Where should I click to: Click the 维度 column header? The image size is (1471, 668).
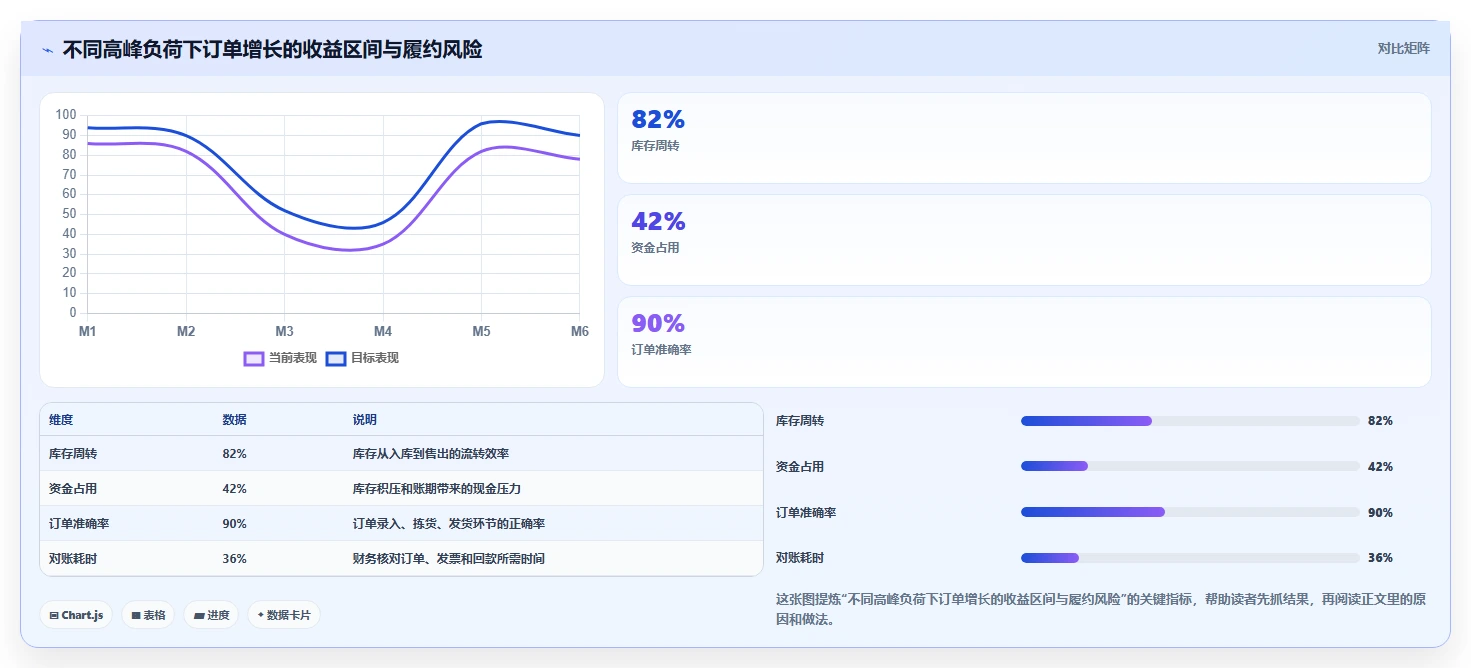pyautogui.click(x=61, y=420)
